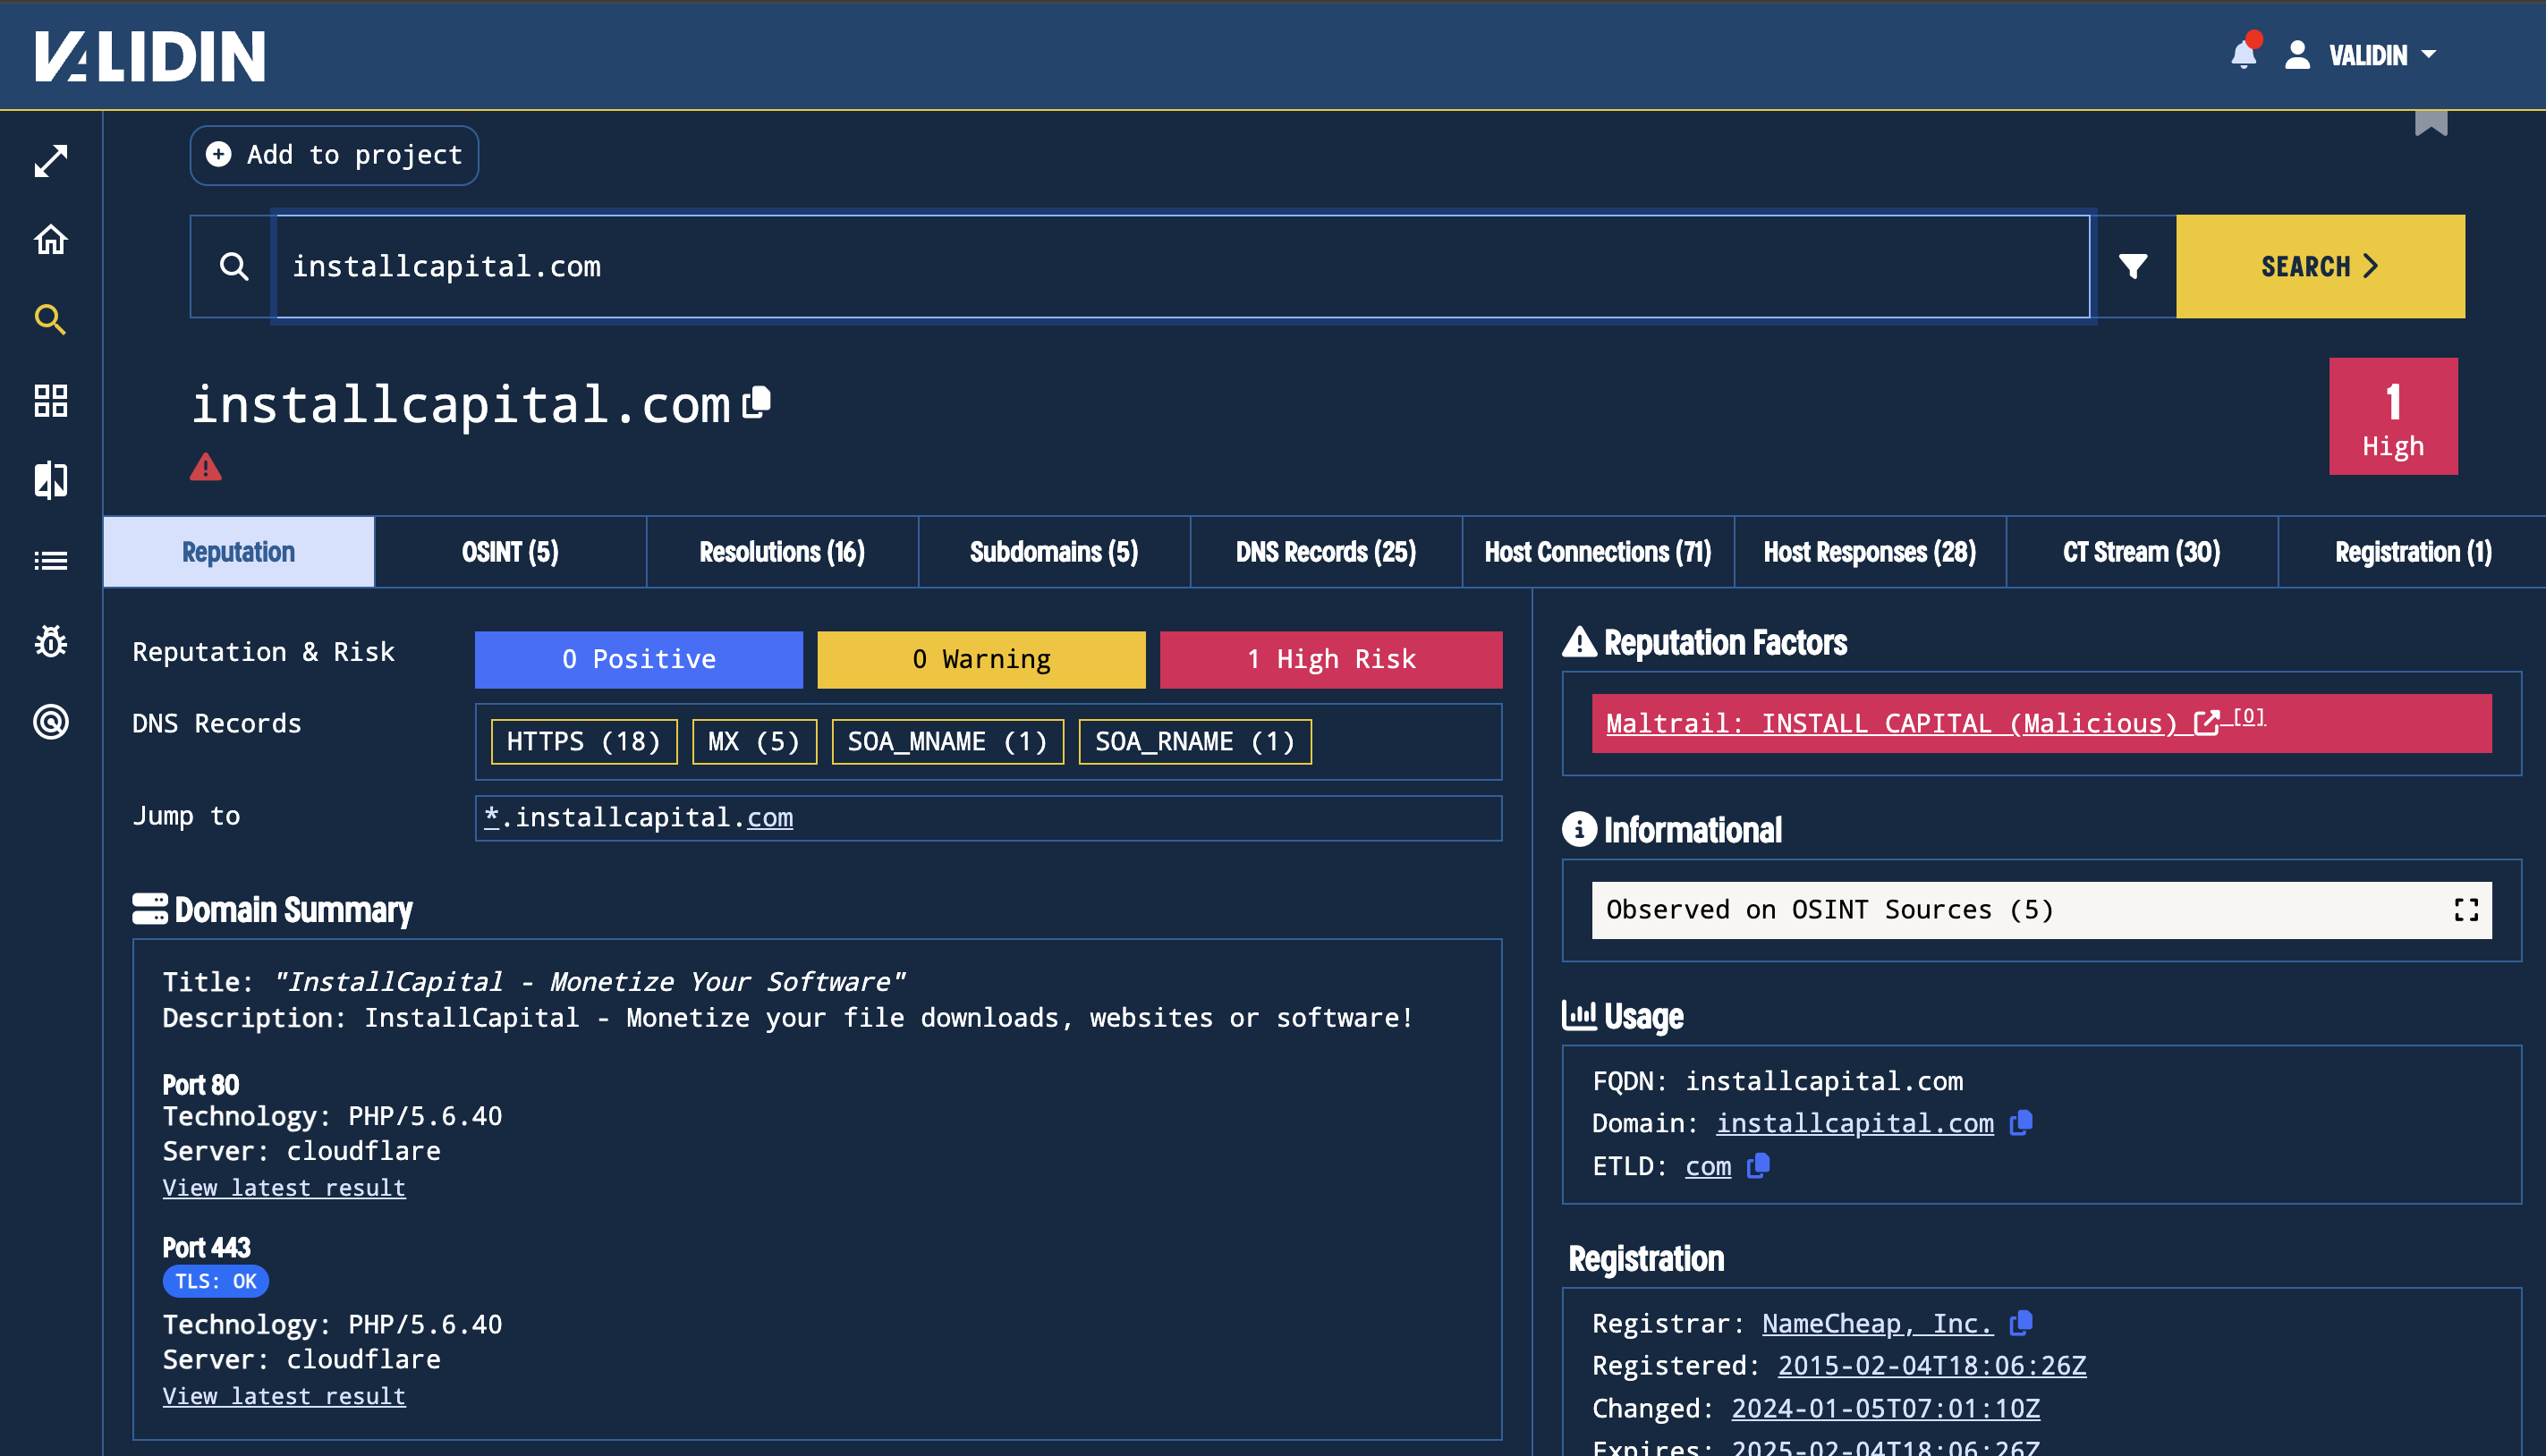The image size is (2546, 1456).
Task: Expand the Host Responses tab details
Action: pyautogui.click(x=1870, y=551)
